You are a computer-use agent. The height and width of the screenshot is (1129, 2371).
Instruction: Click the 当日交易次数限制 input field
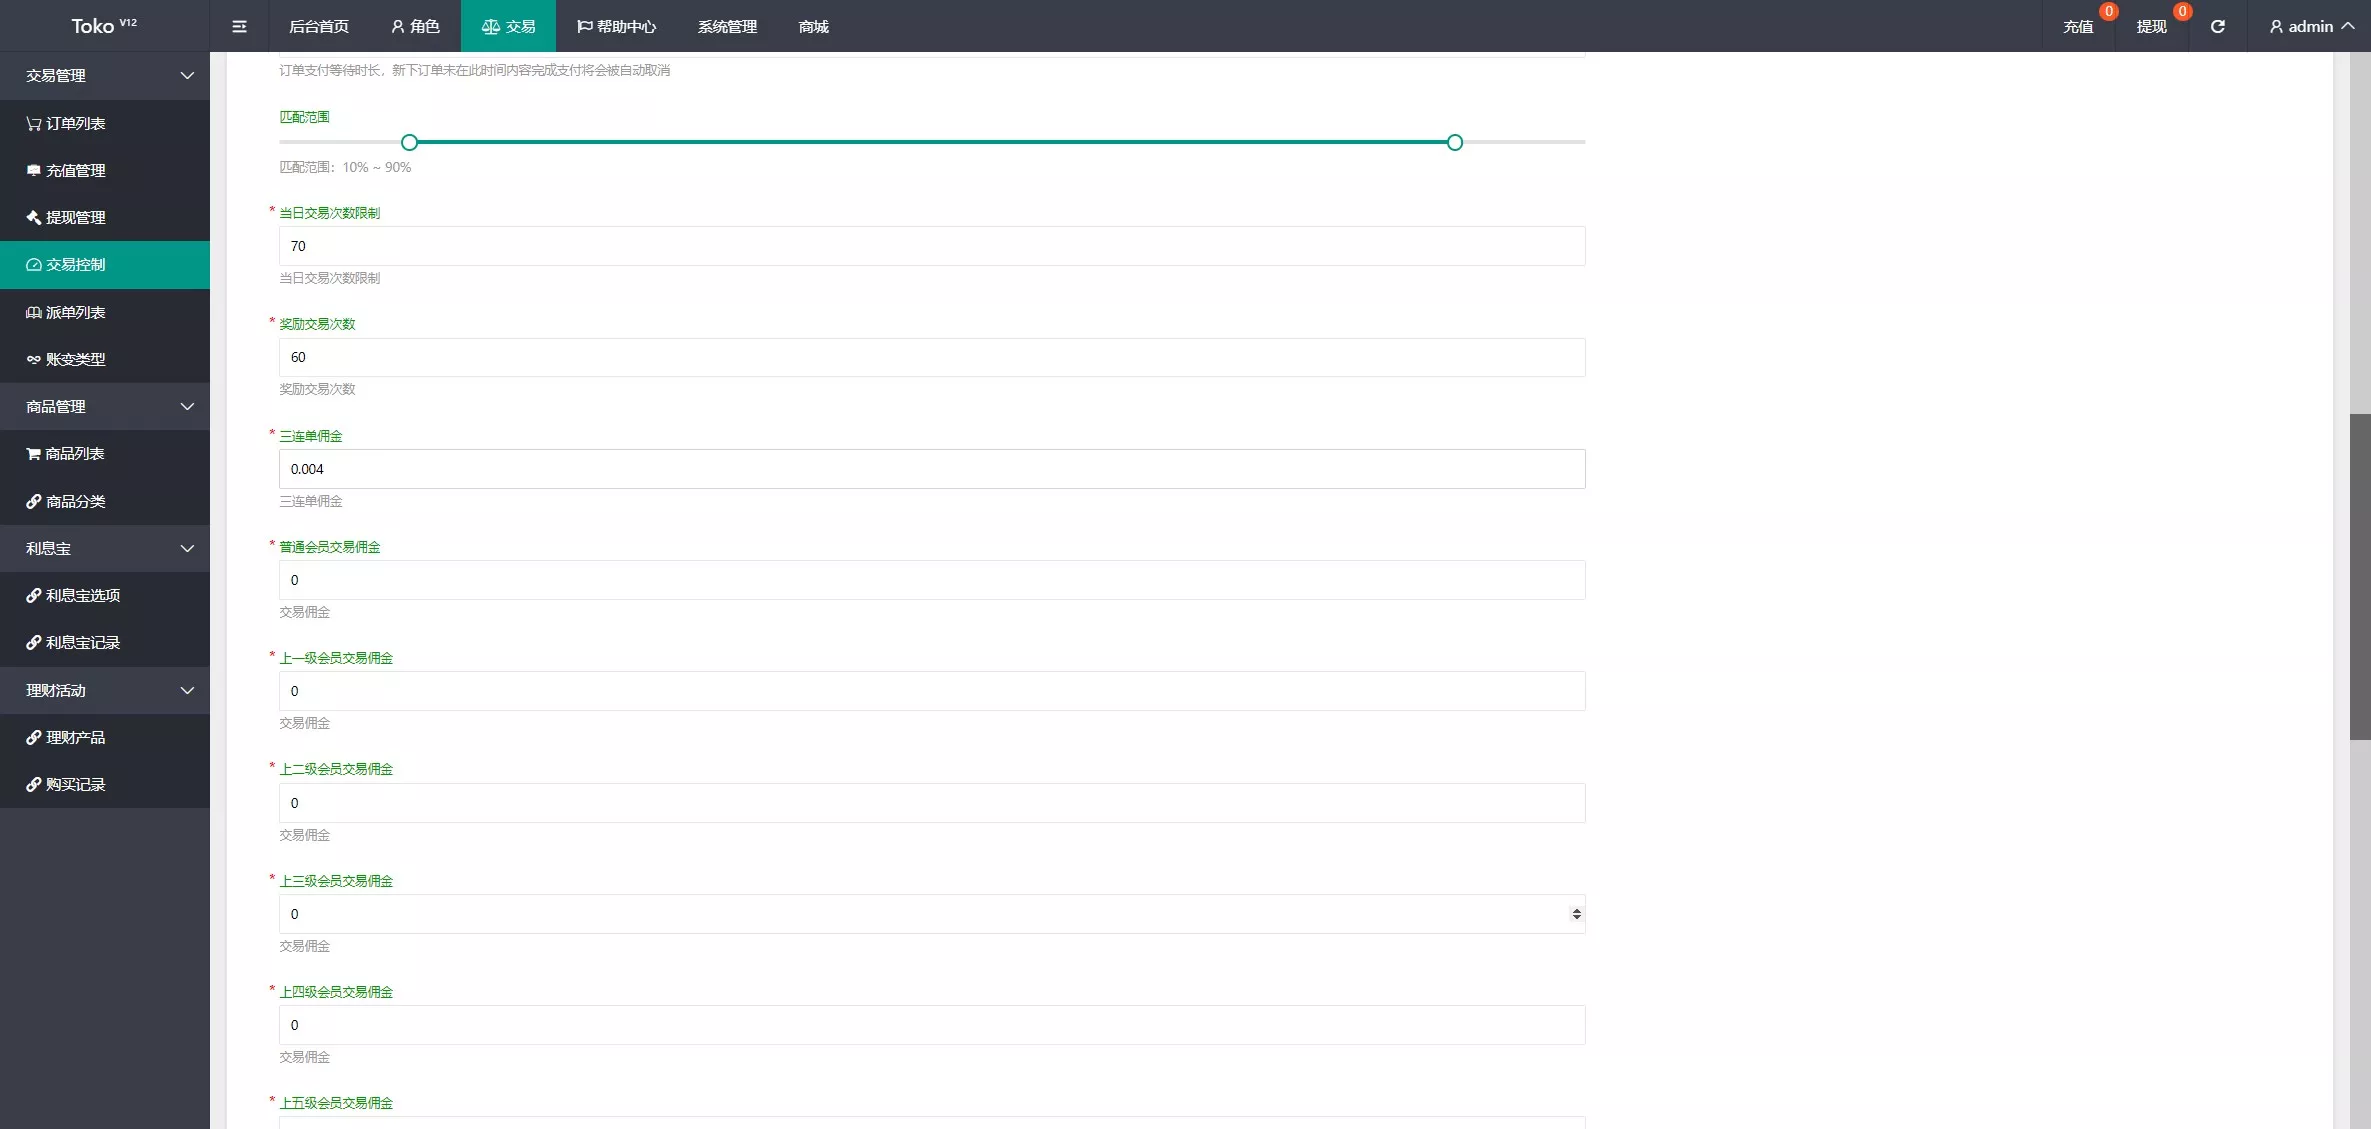pos(930,246)
